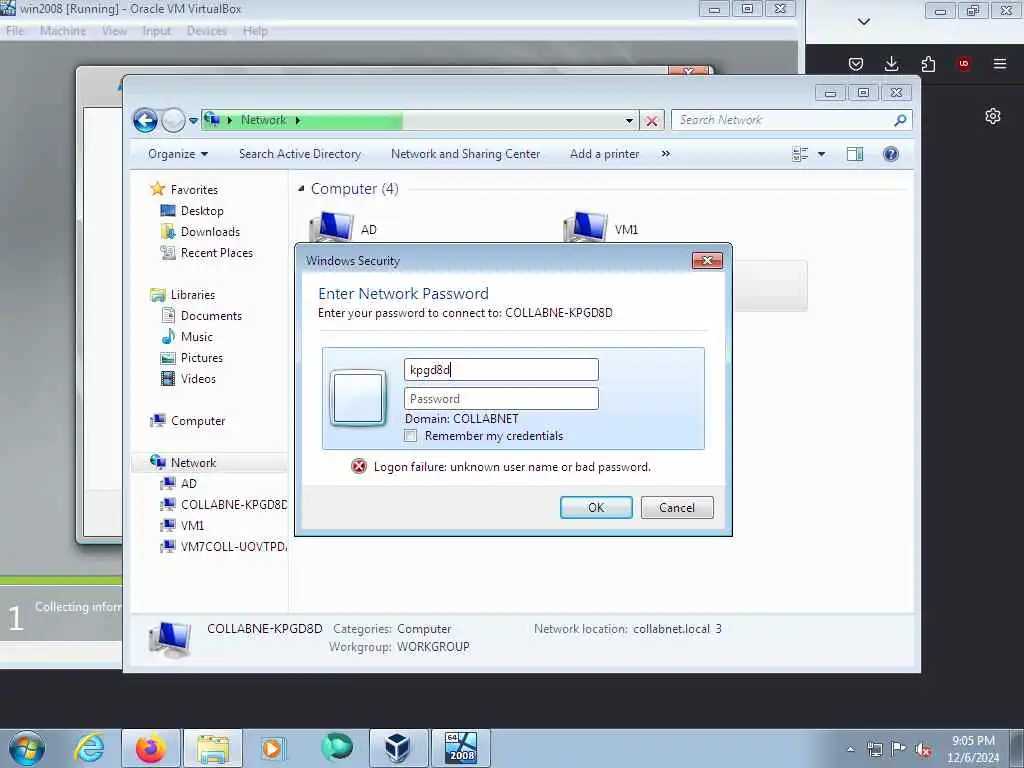Open the Organize dropdown menu
The height and width of the screenshot is (768, 1024).
click(x=178, y=154)
